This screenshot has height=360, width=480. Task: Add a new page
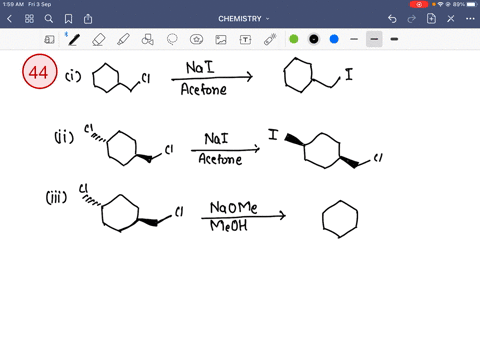(x=431, y=19)
